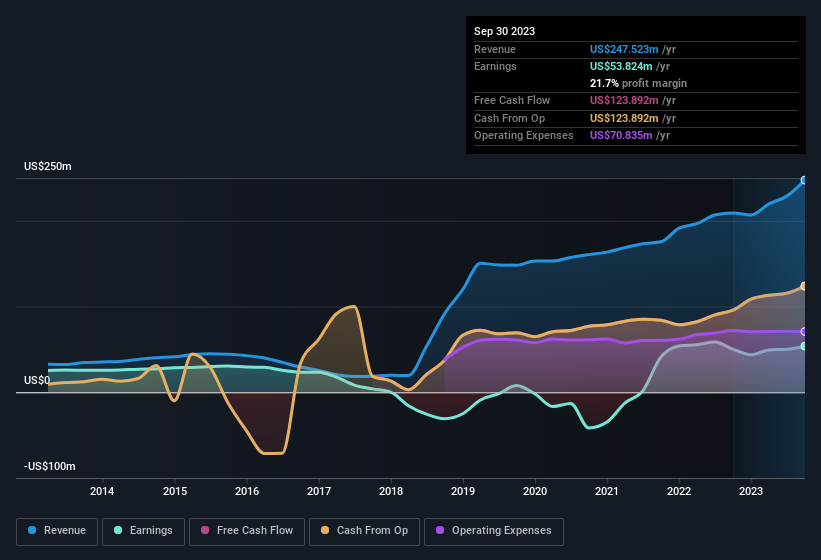821x560 pixels.
Task: Click the purple Operating Expenses endpoint marker
Action: pyautogui.click(x=804, y=331)
